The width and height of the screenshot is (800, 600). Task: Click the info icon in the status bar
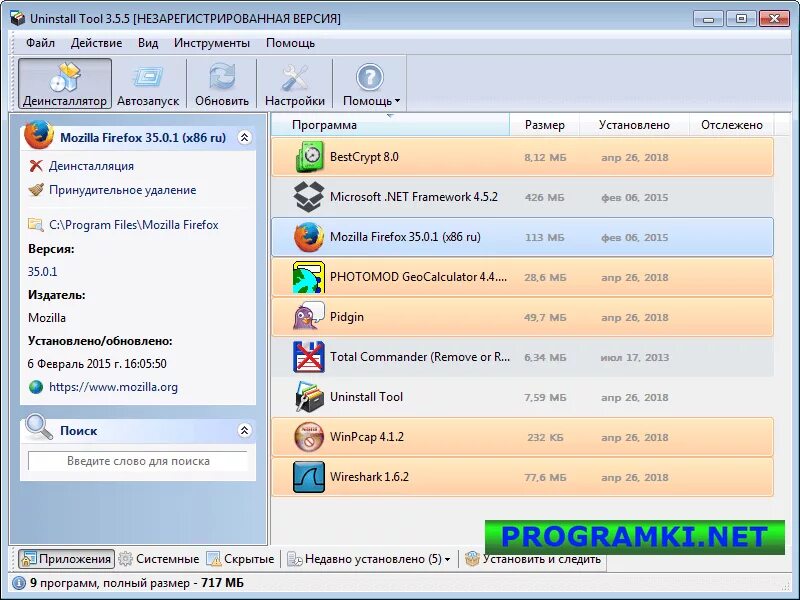click(x=19, y=583)
